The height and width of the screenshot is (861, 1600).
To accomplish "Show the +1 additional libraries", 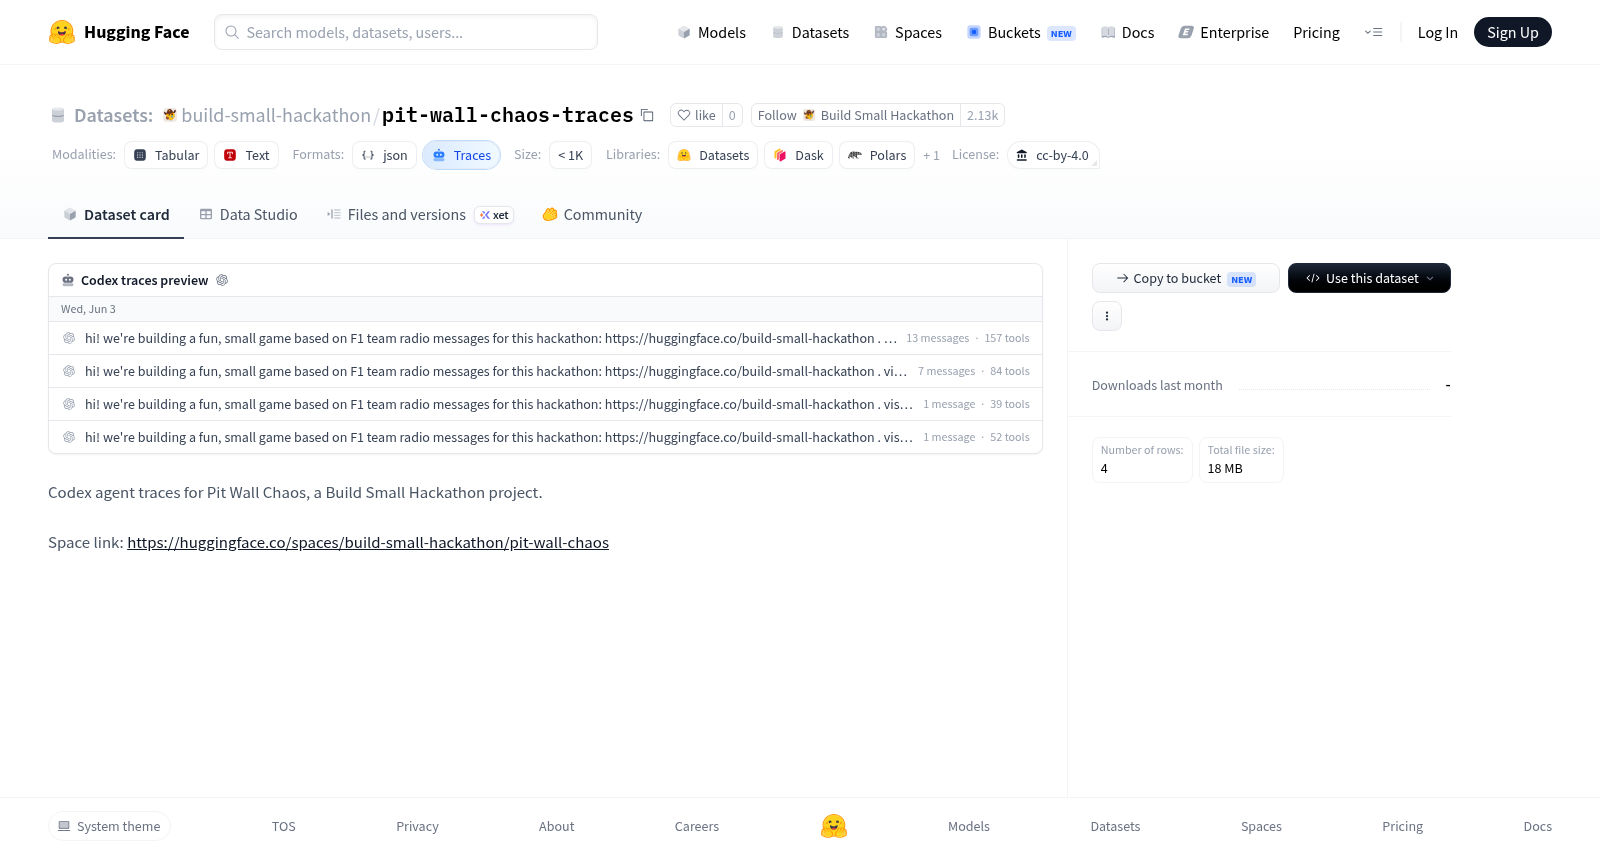I will (x=931, y=156).
